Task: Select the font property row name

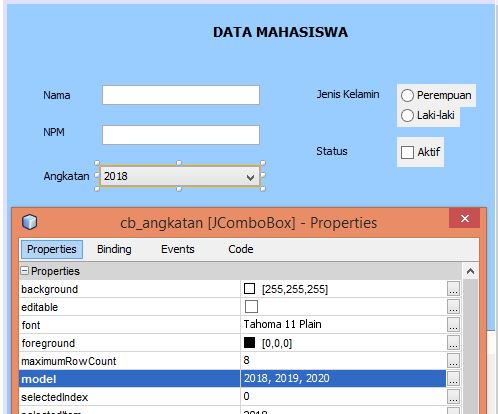Action: pyautogui.click(x=31, y=325)
